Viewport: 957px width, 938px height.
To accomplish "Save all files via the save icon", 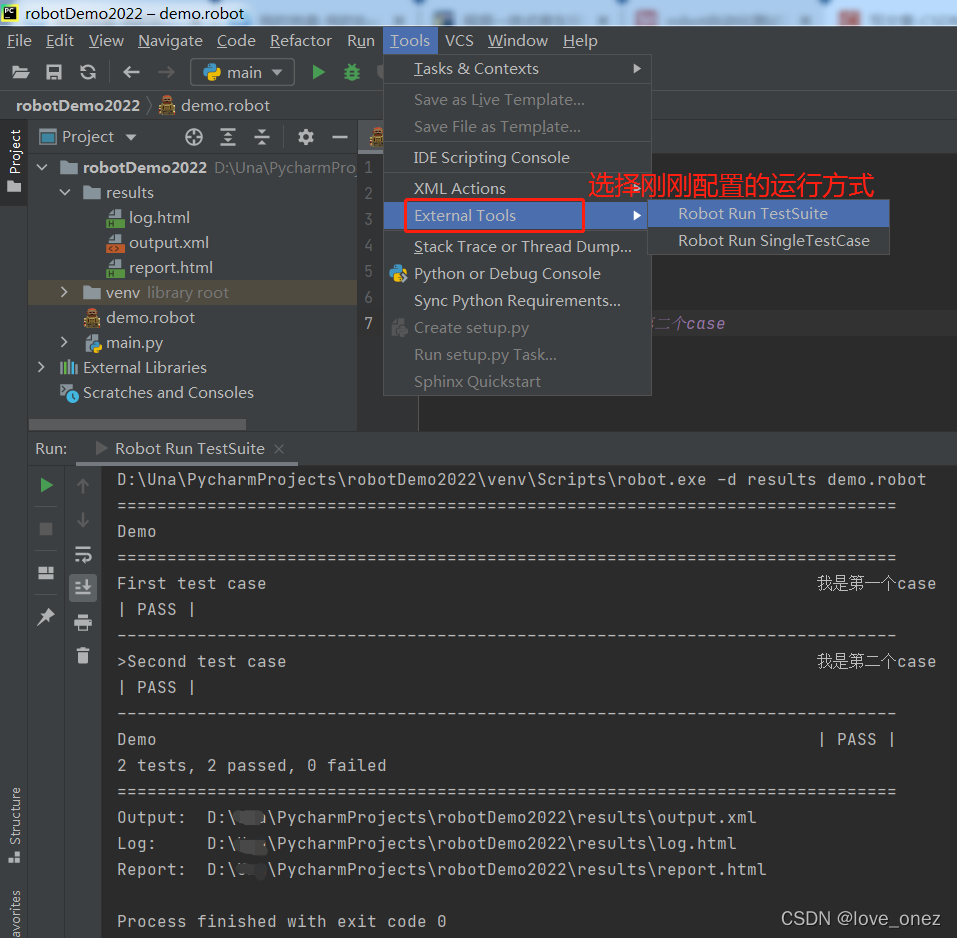I will (51, 72).
